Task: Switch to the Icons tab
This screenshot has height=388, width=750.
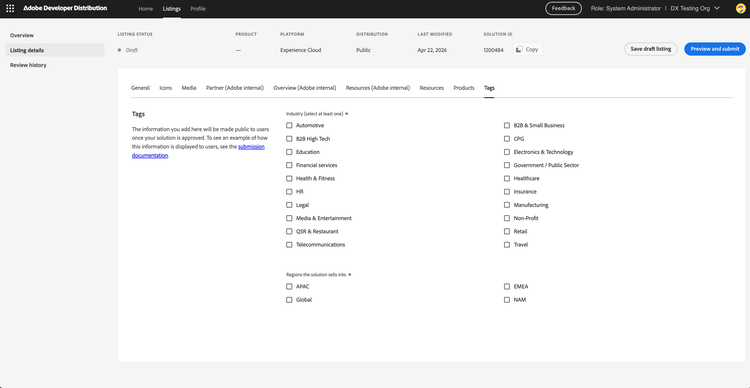Action: 165,88
